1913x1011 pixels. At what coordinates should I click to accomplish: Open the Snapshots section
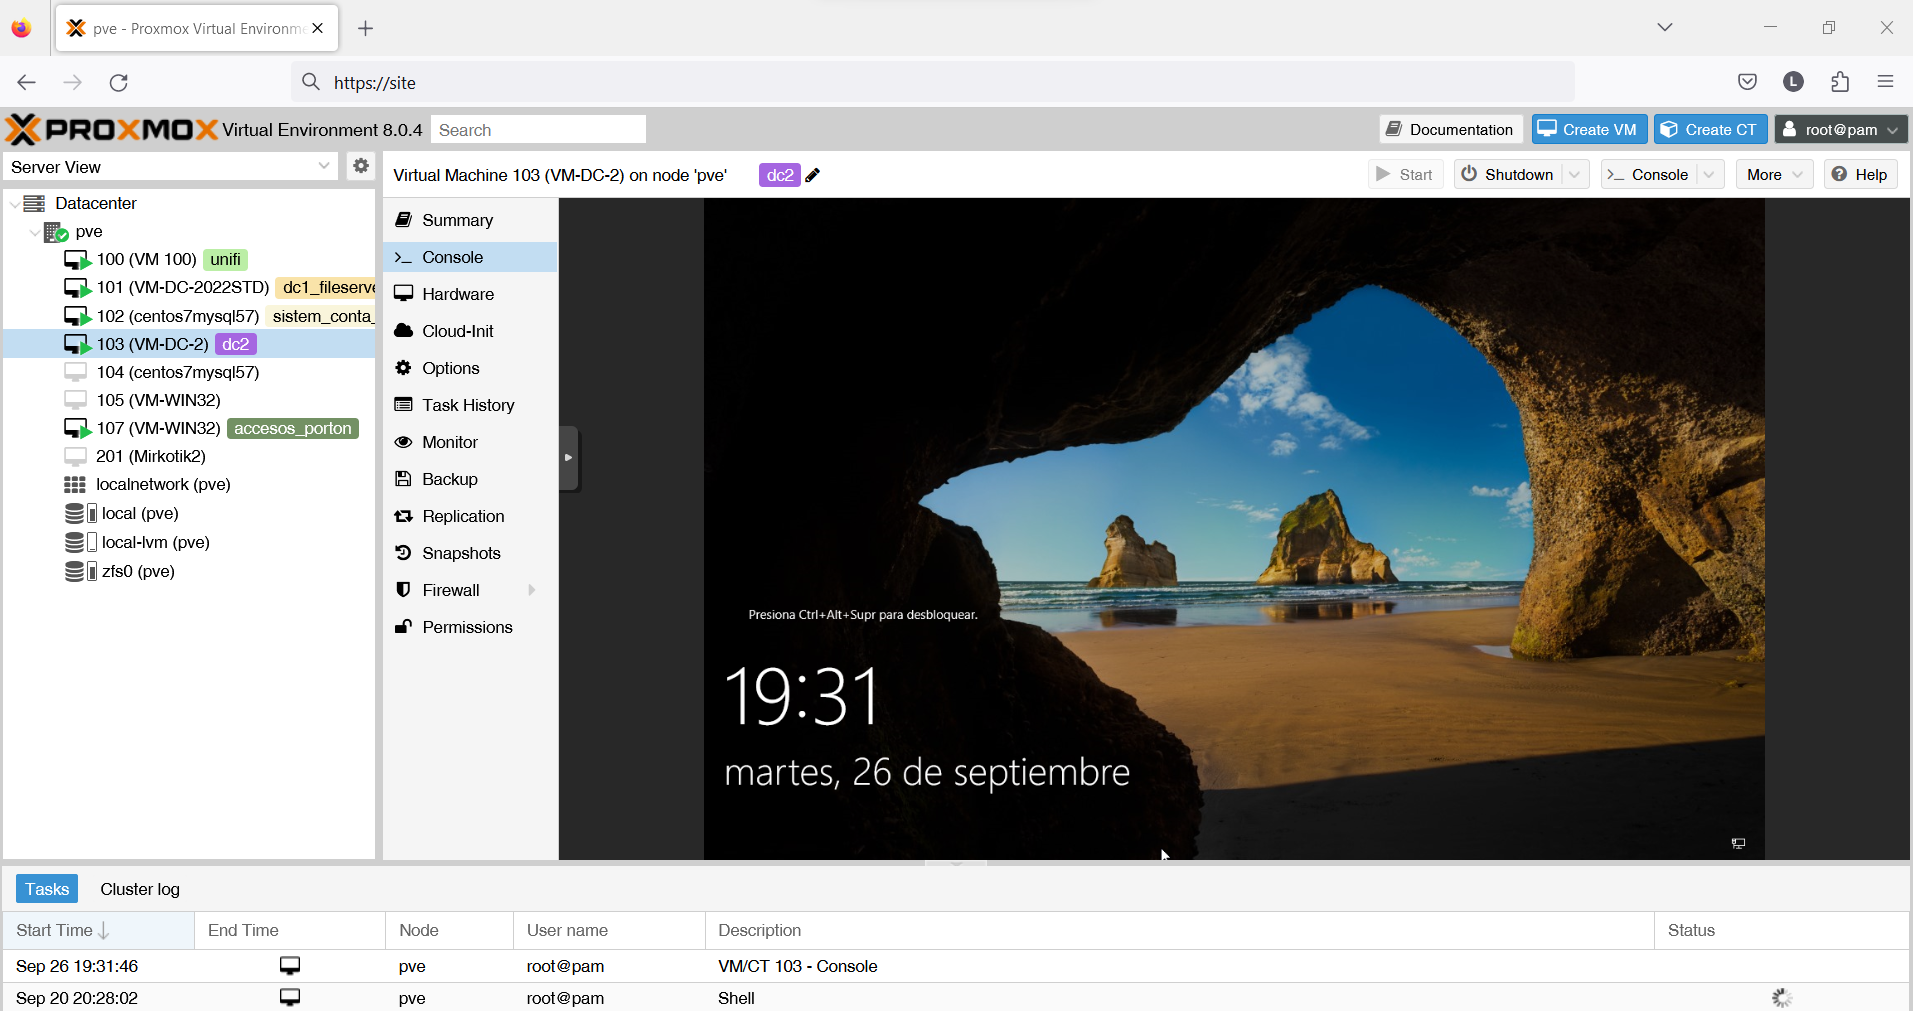pos(470,553)
